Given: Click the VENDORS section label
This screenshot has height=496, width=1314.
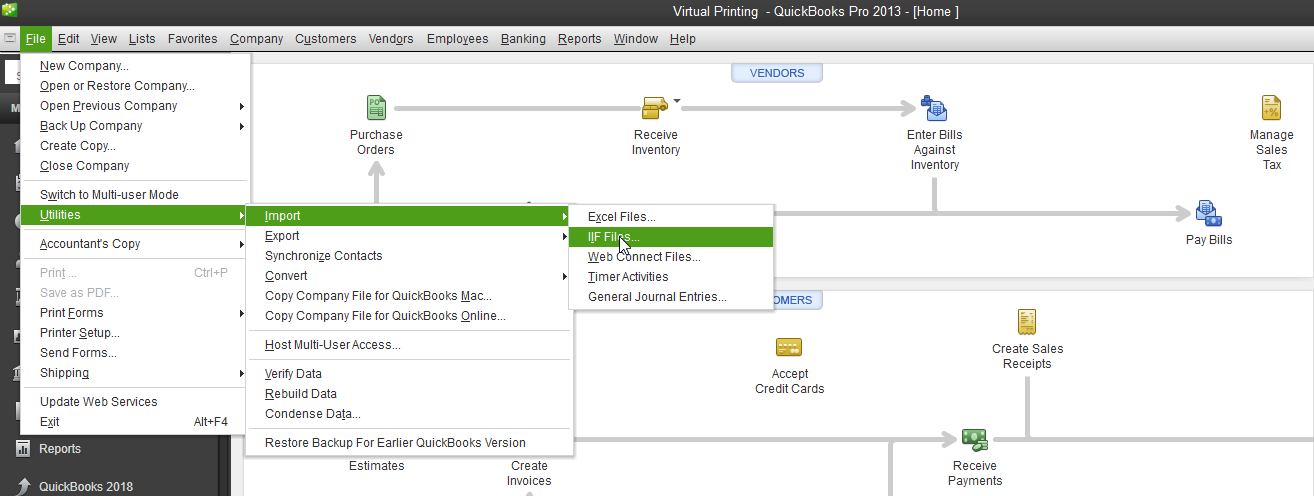Looking at the screenshot, I should pyautogui.click(x=777, y=73).
